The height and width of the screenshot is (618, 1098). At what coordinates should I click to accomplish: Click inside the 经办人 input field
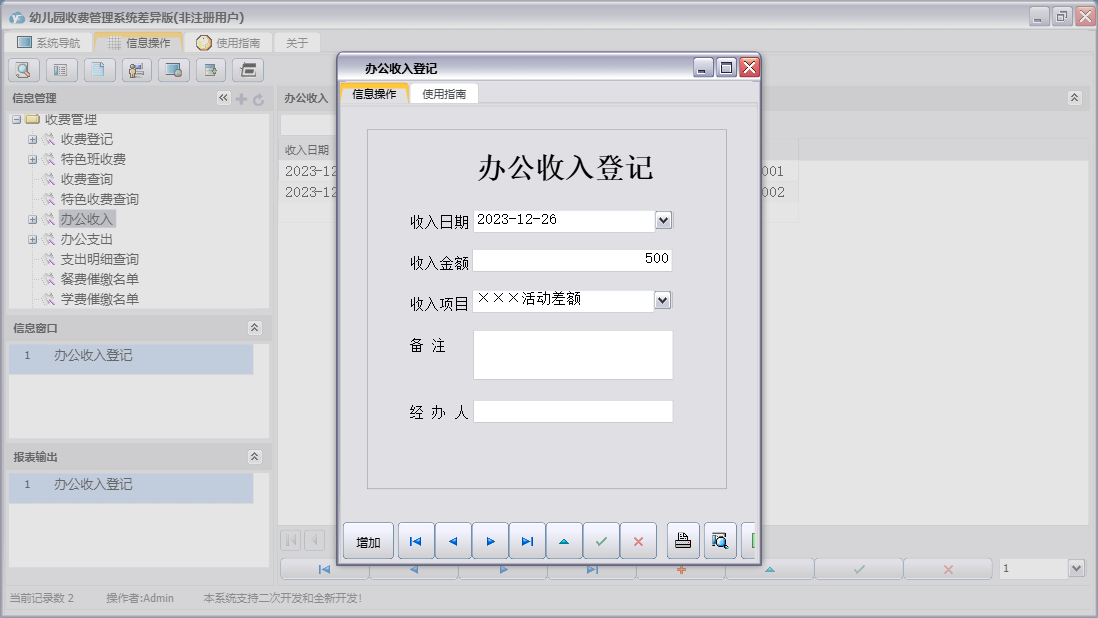click(x=573, y=410)
